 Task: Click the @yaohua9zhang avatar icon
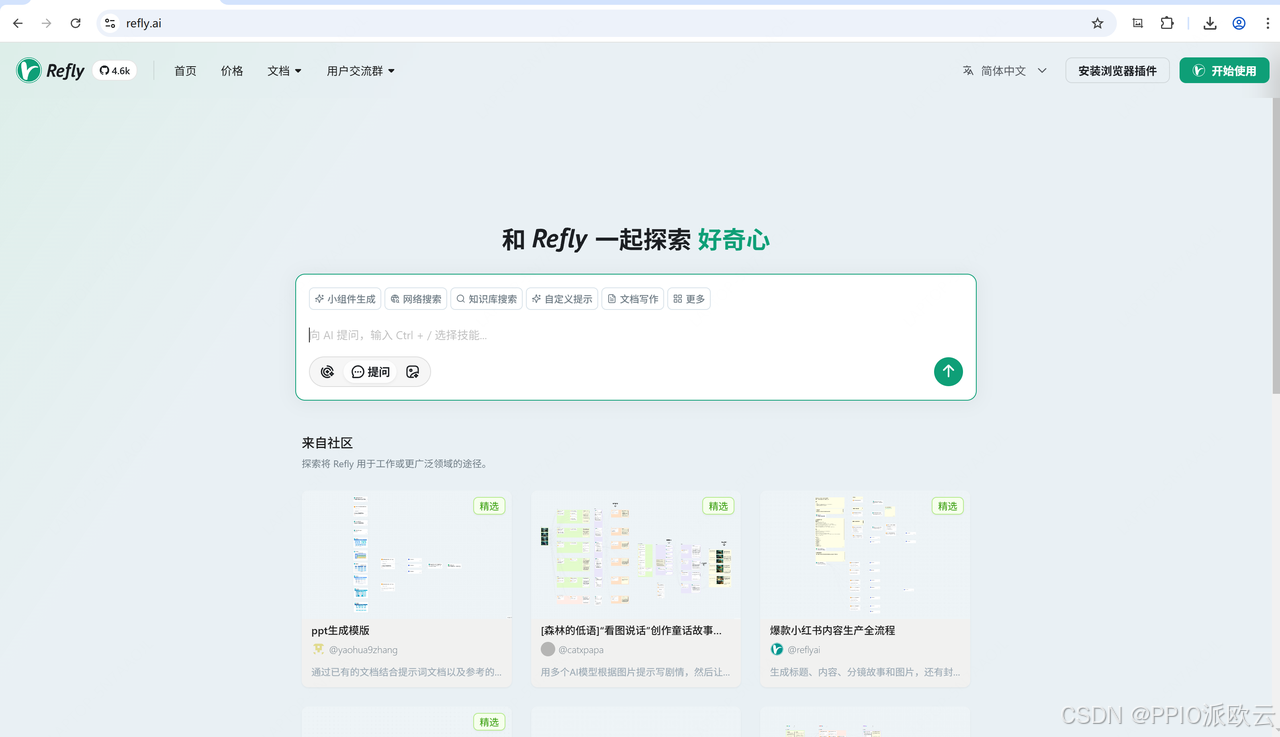(319, 650)
